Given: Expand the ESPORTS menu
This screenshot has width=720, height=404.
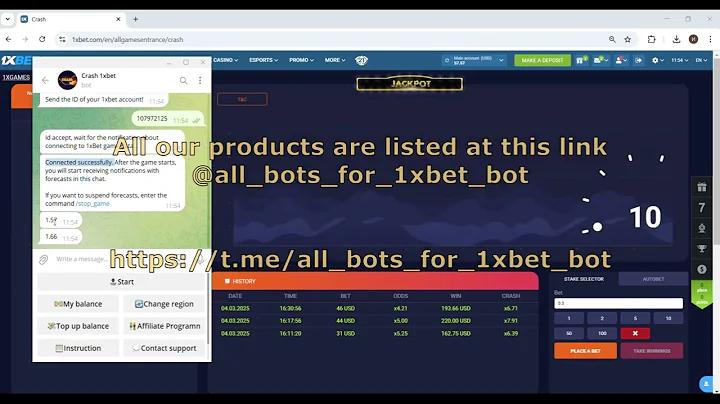Looking at the screenshot, I should tap(264, 60).
